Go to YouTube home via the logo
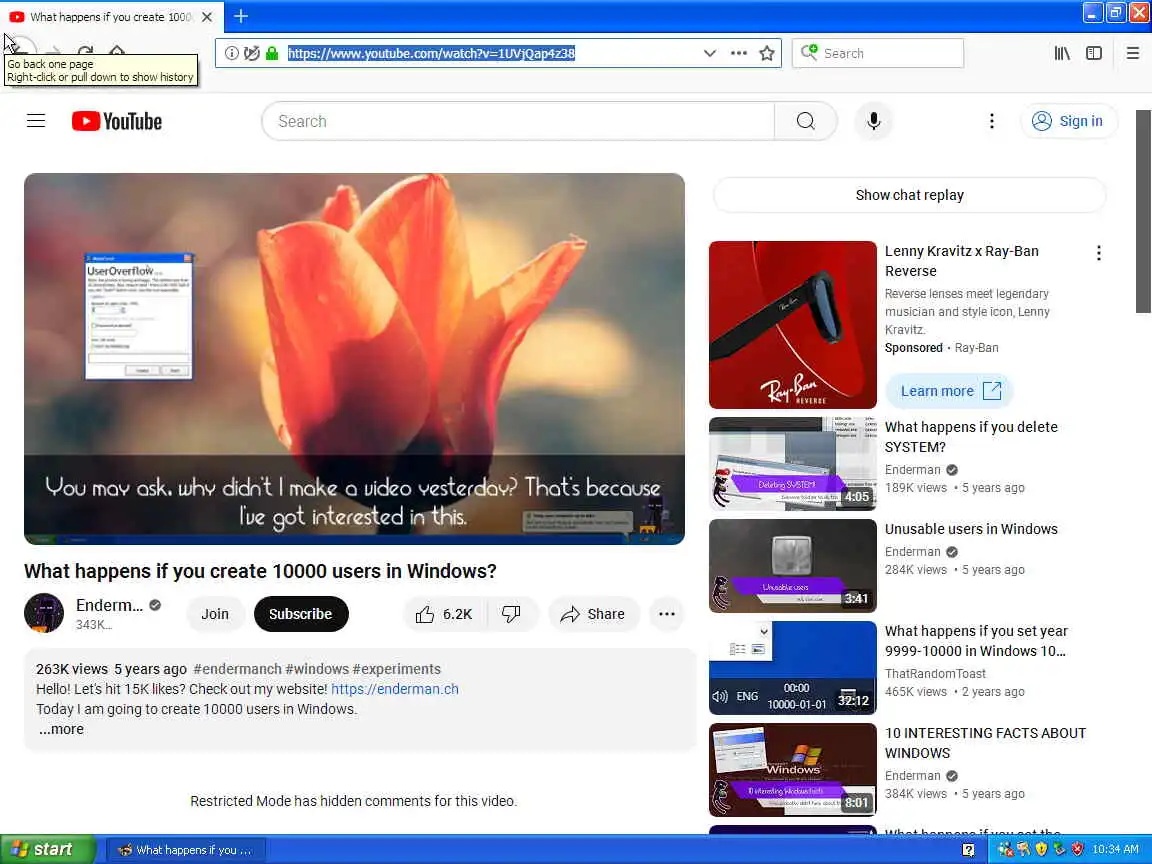This screenshot has height=864, width=1152. click(117, 121)
